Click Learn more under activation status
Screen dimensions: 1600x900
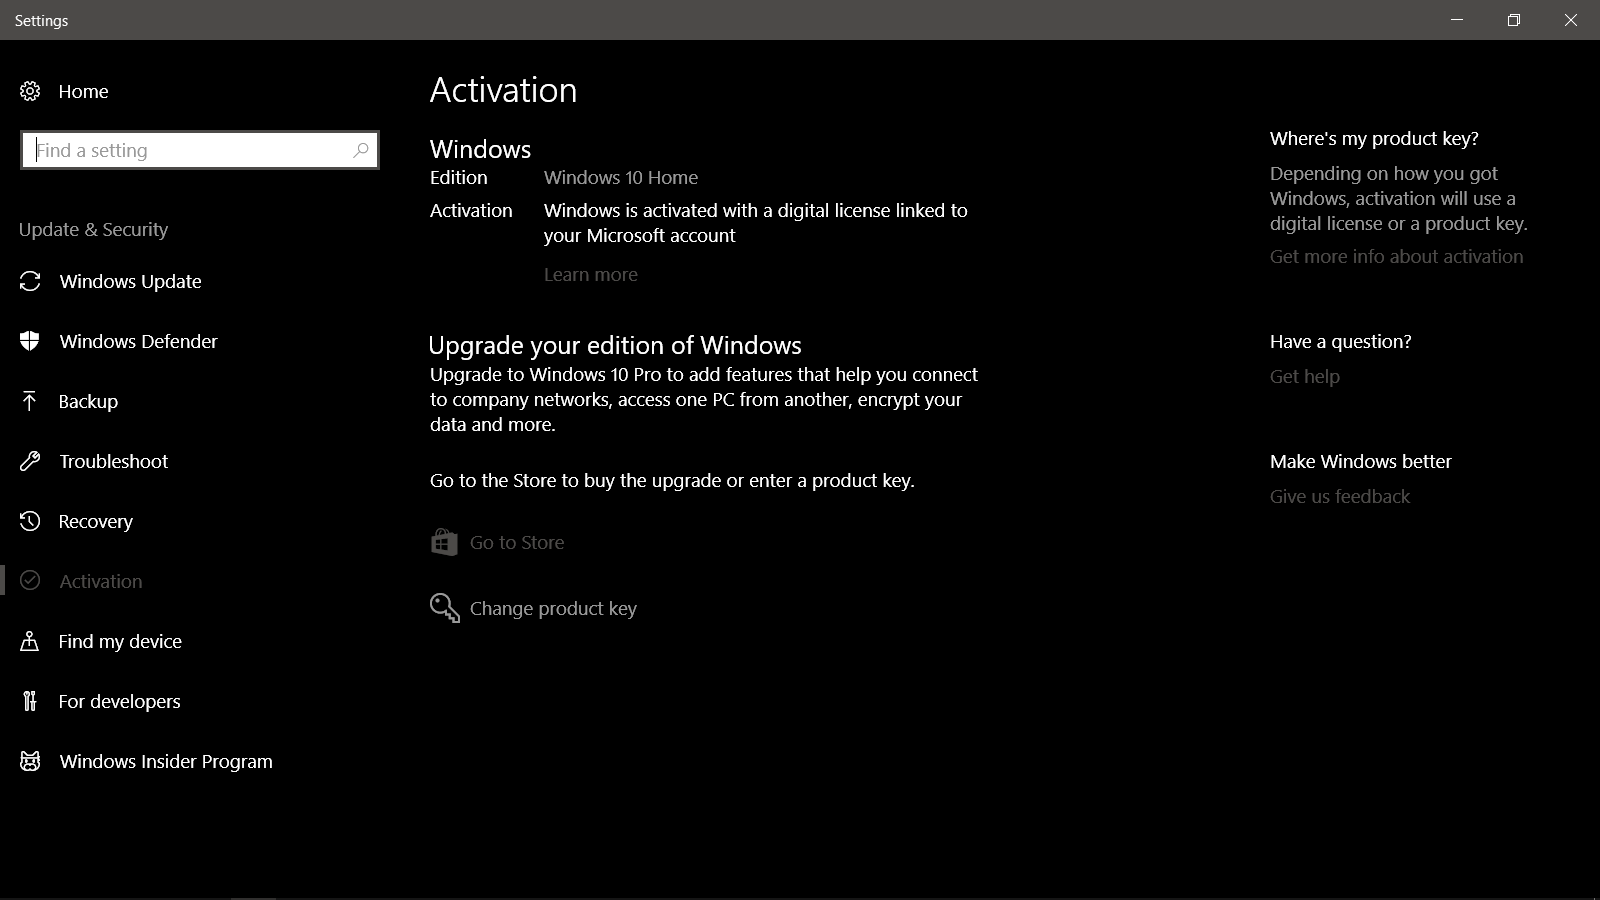[x=590, y=274]
